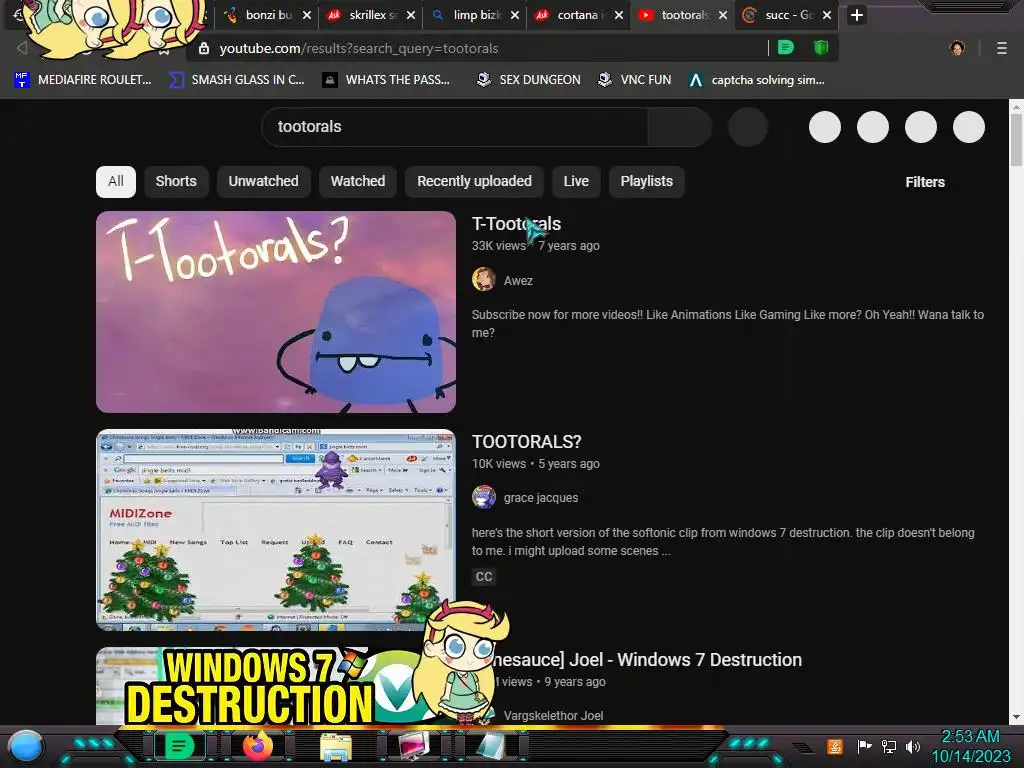Open Joel - Windows 7 Destruction title
This screenshot has height=768, width=1024.
647,660
